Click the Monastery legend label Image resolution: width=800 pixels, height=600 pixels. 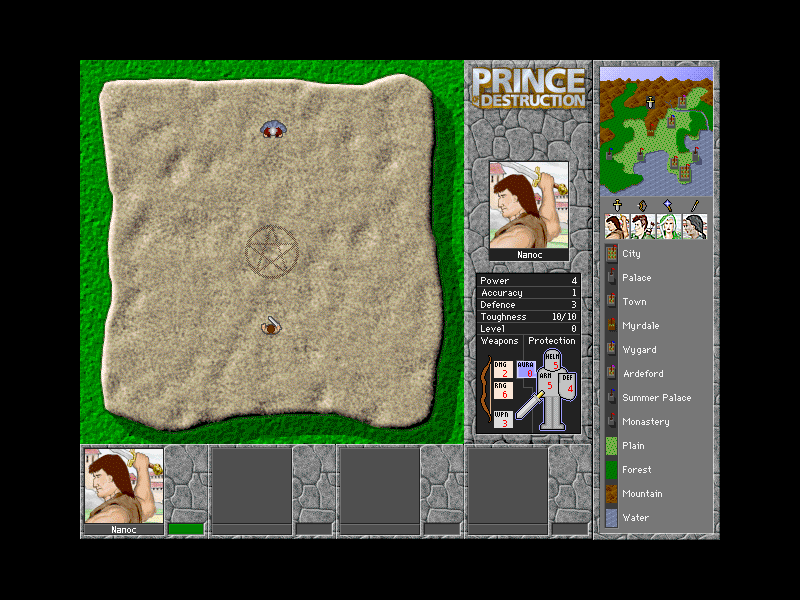point(646,422)
